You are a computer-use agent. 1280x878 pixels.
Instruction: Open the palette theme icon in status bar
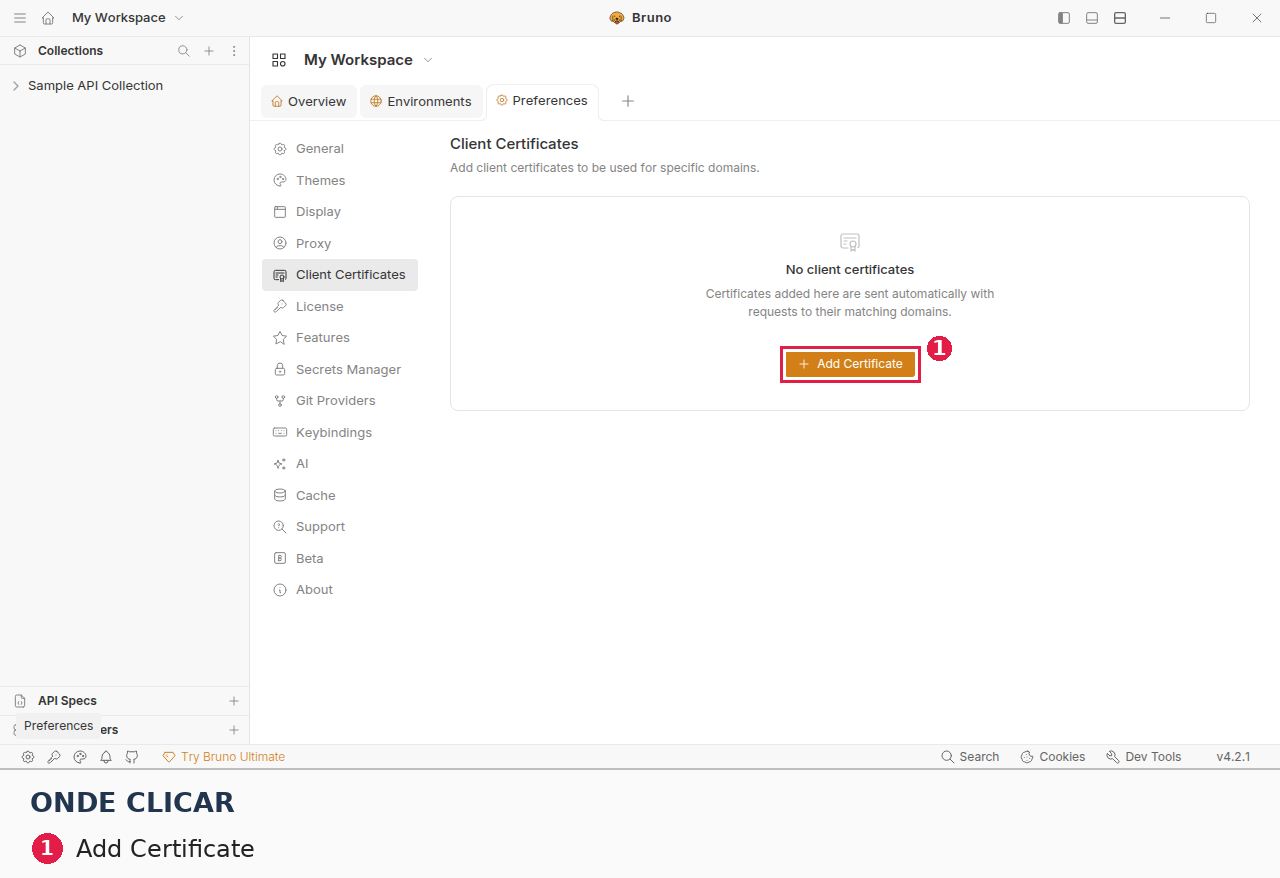[80, 757]
